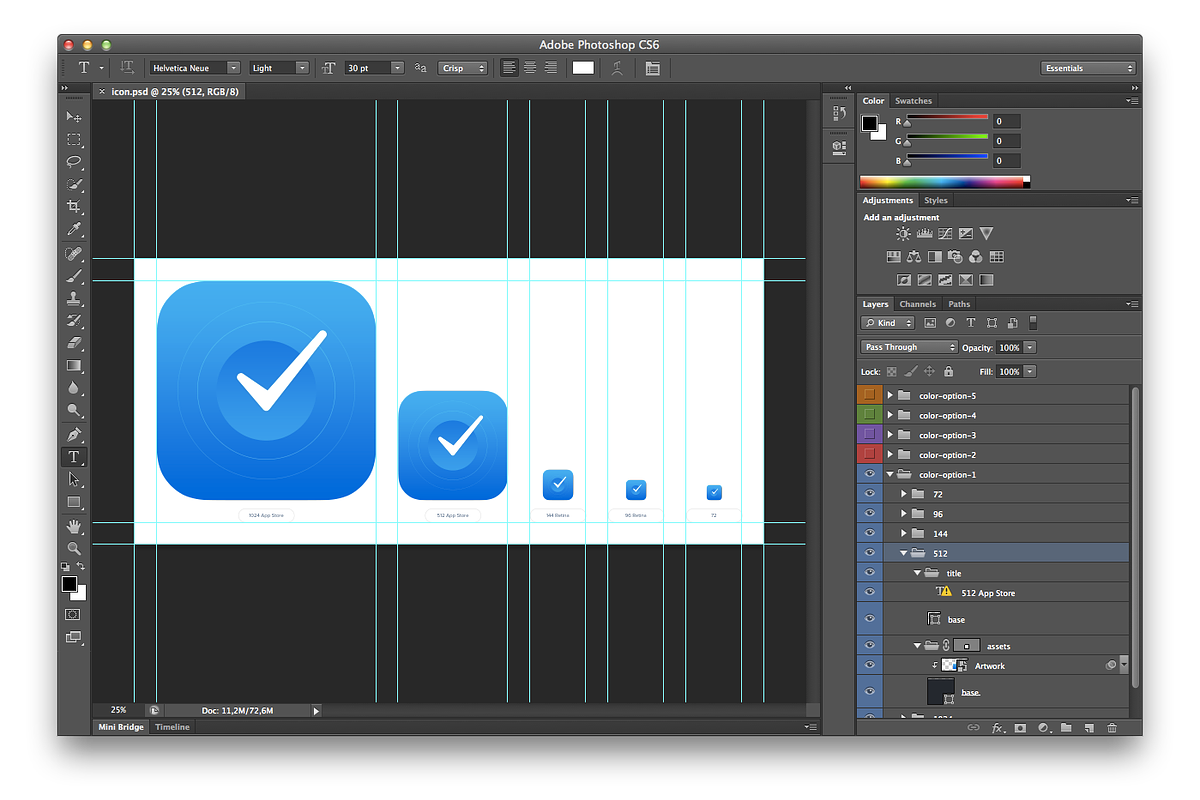This screenshot has width=1200, height=800.
Task: Select the Clone Stamp tool
Action: [74, 299]
